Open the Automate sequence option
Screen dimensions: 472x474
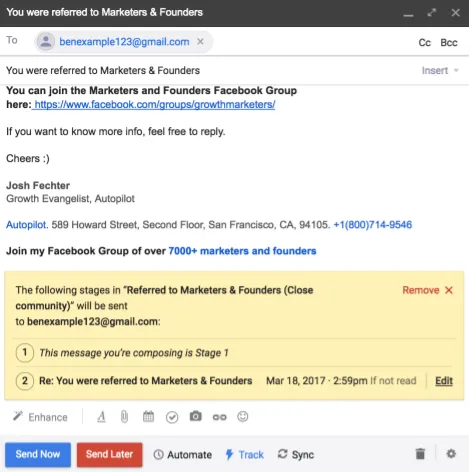pyautogui.click(x=183, y=455)
